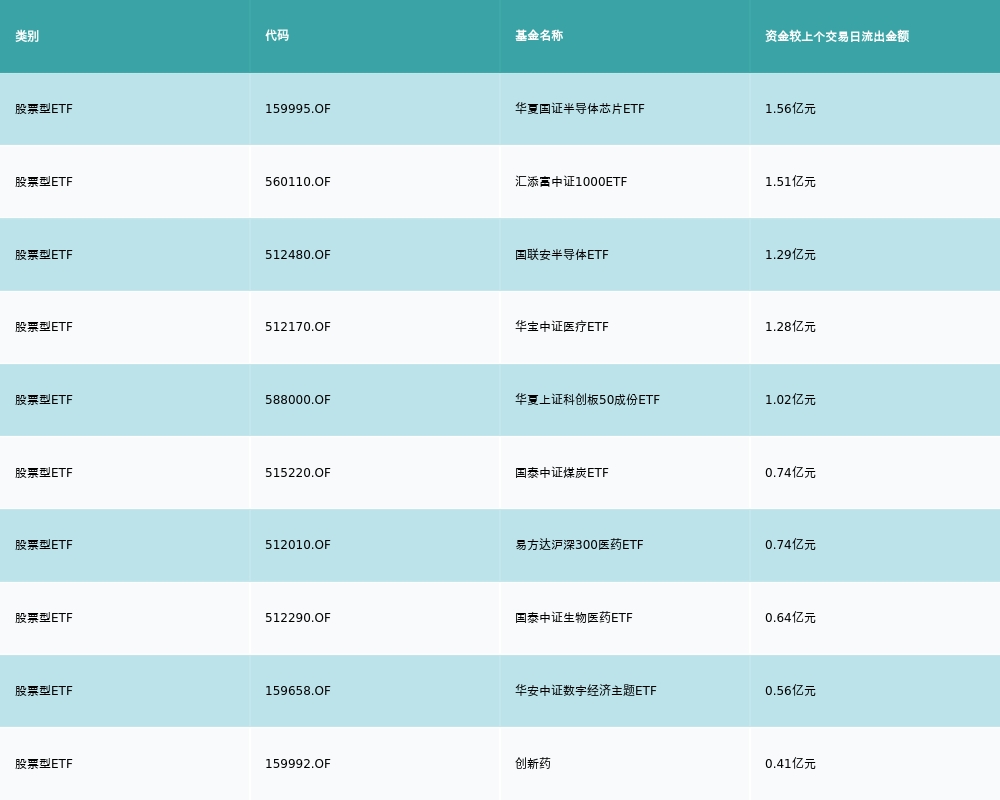Select fund name 国联安半导体ETF
This screenshot has width=1000, height=800.
562,255
